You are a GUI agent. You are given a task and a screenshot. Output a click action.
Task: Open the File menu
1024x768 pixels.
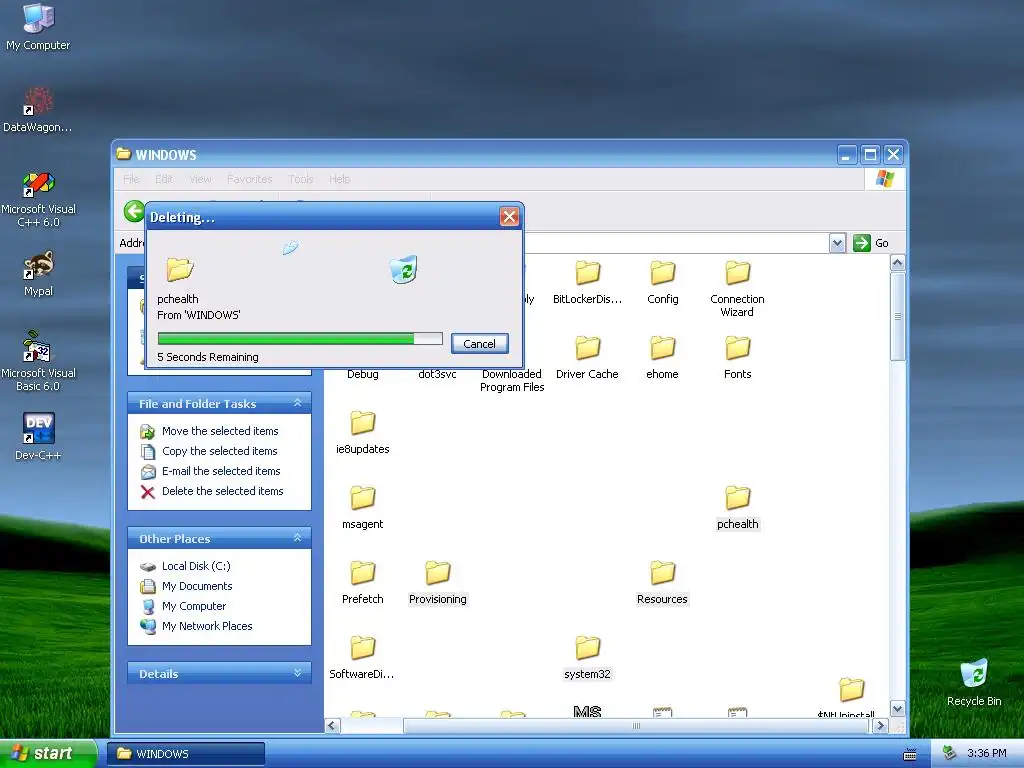(x=131, y=179)
